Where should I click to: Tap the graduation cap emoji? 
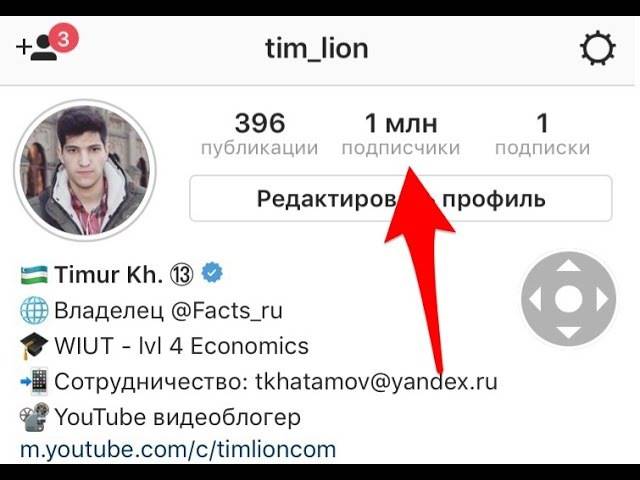point(34,345)
